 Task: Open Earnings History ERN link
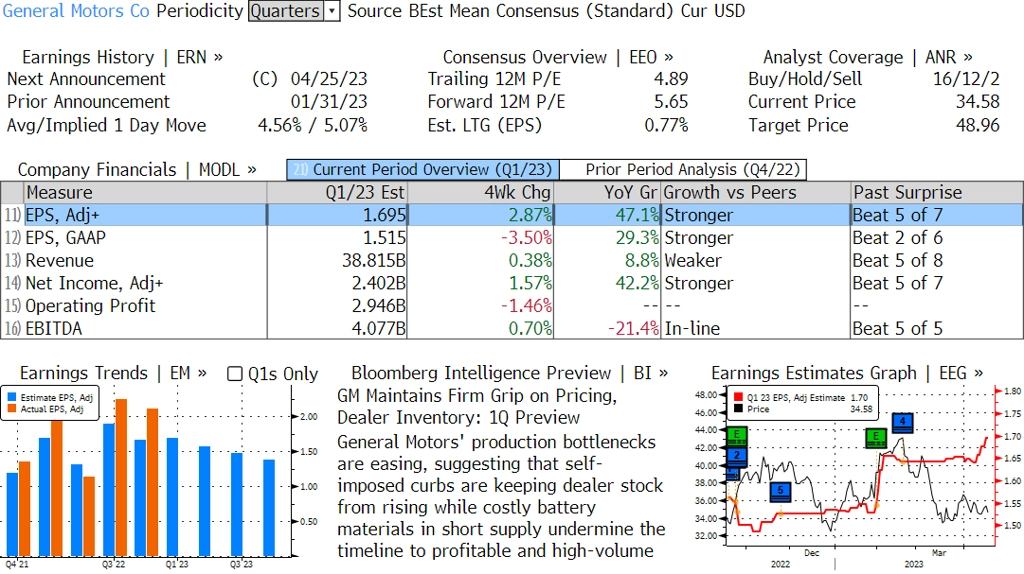point(122,57)
